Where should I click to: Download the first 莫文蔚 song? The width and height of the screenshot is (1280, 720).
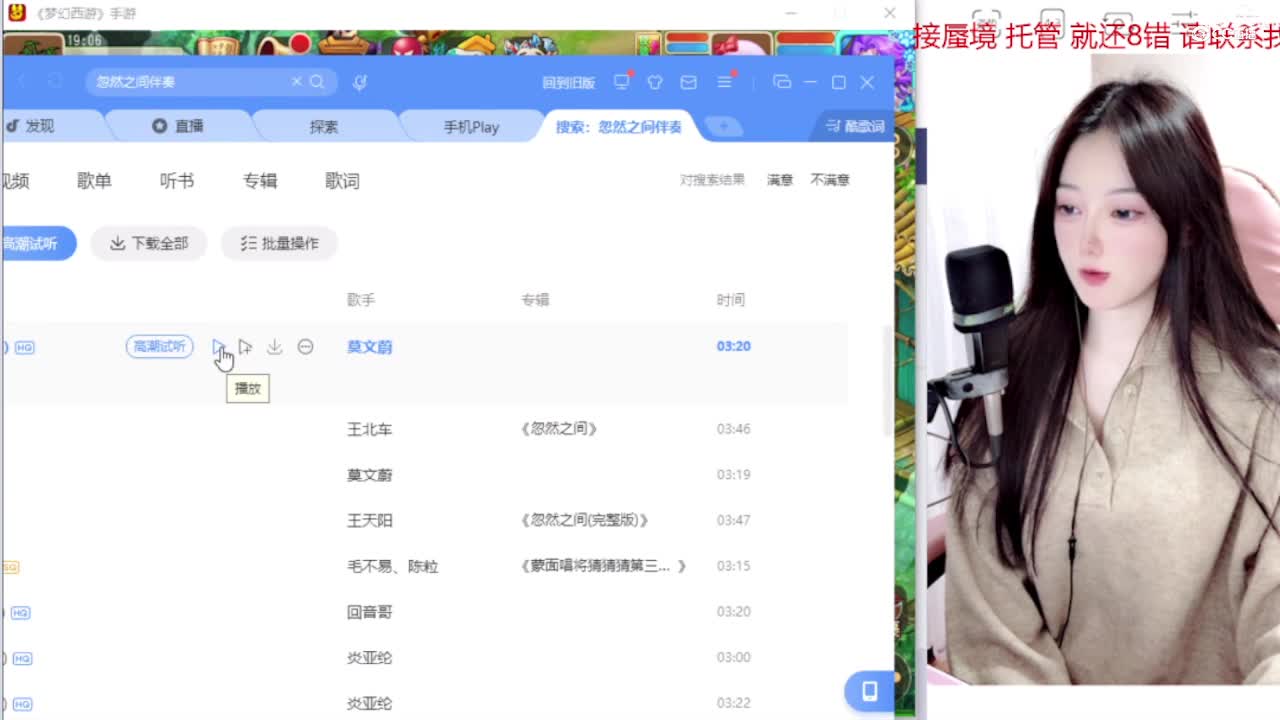pos(275,346)
